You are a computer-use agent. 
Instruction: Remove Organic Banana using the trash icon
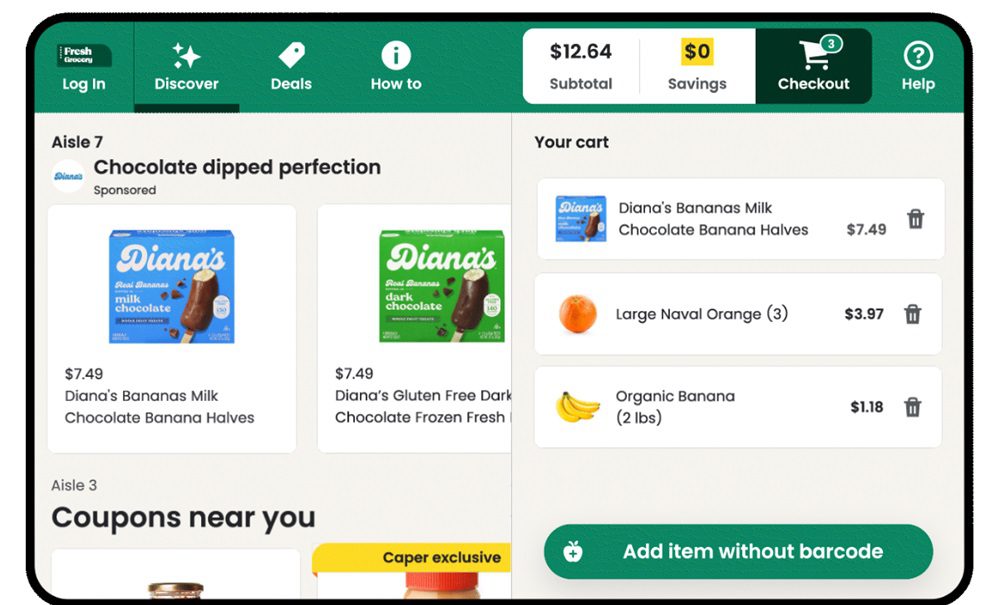914,406
